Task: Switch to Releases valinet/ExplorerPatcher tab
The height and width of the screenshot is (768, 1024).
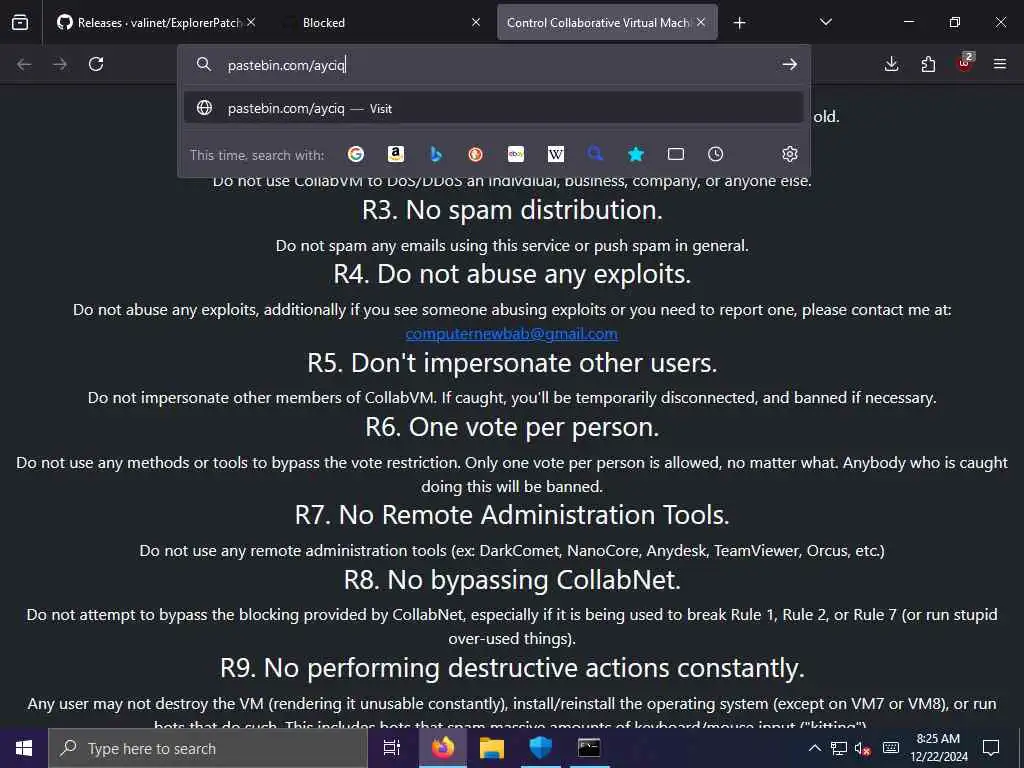Action: [x=153, y=23]
